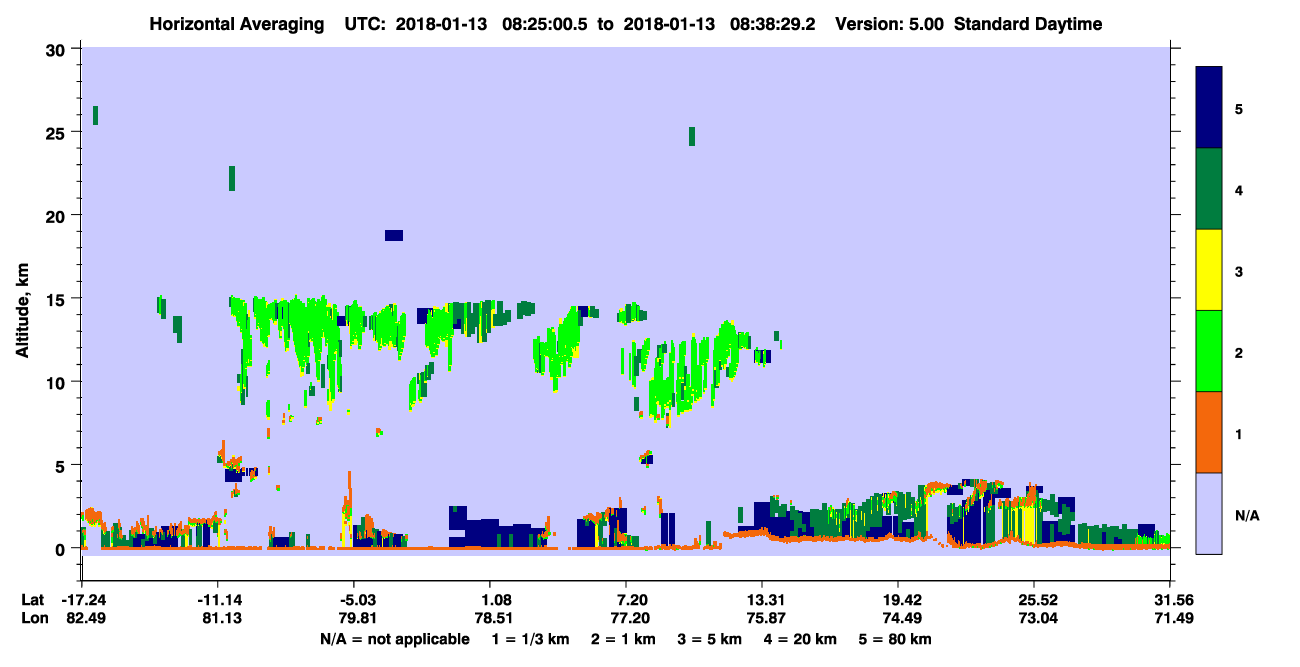Click the isolated dark blue block near 19 km altitude
This screenshot has width=1300, height=667.
(x=394, y=235)
